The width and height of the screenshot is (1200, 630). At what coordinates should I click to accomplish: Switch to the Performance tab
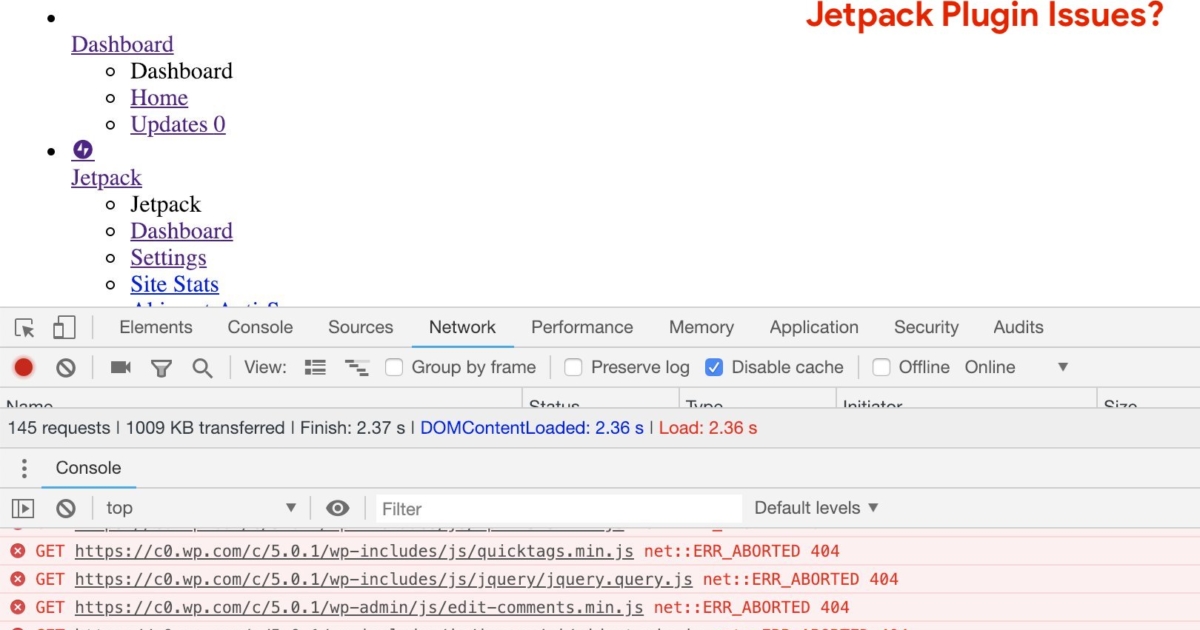pyautogui.click(x=582, y=327)
